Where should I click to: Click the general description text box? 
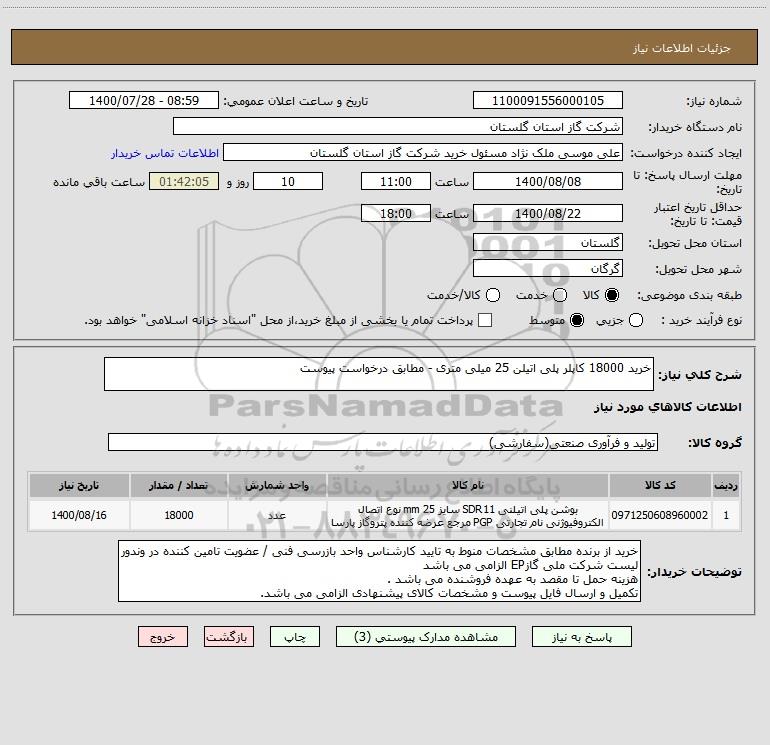tap(379, 374)
